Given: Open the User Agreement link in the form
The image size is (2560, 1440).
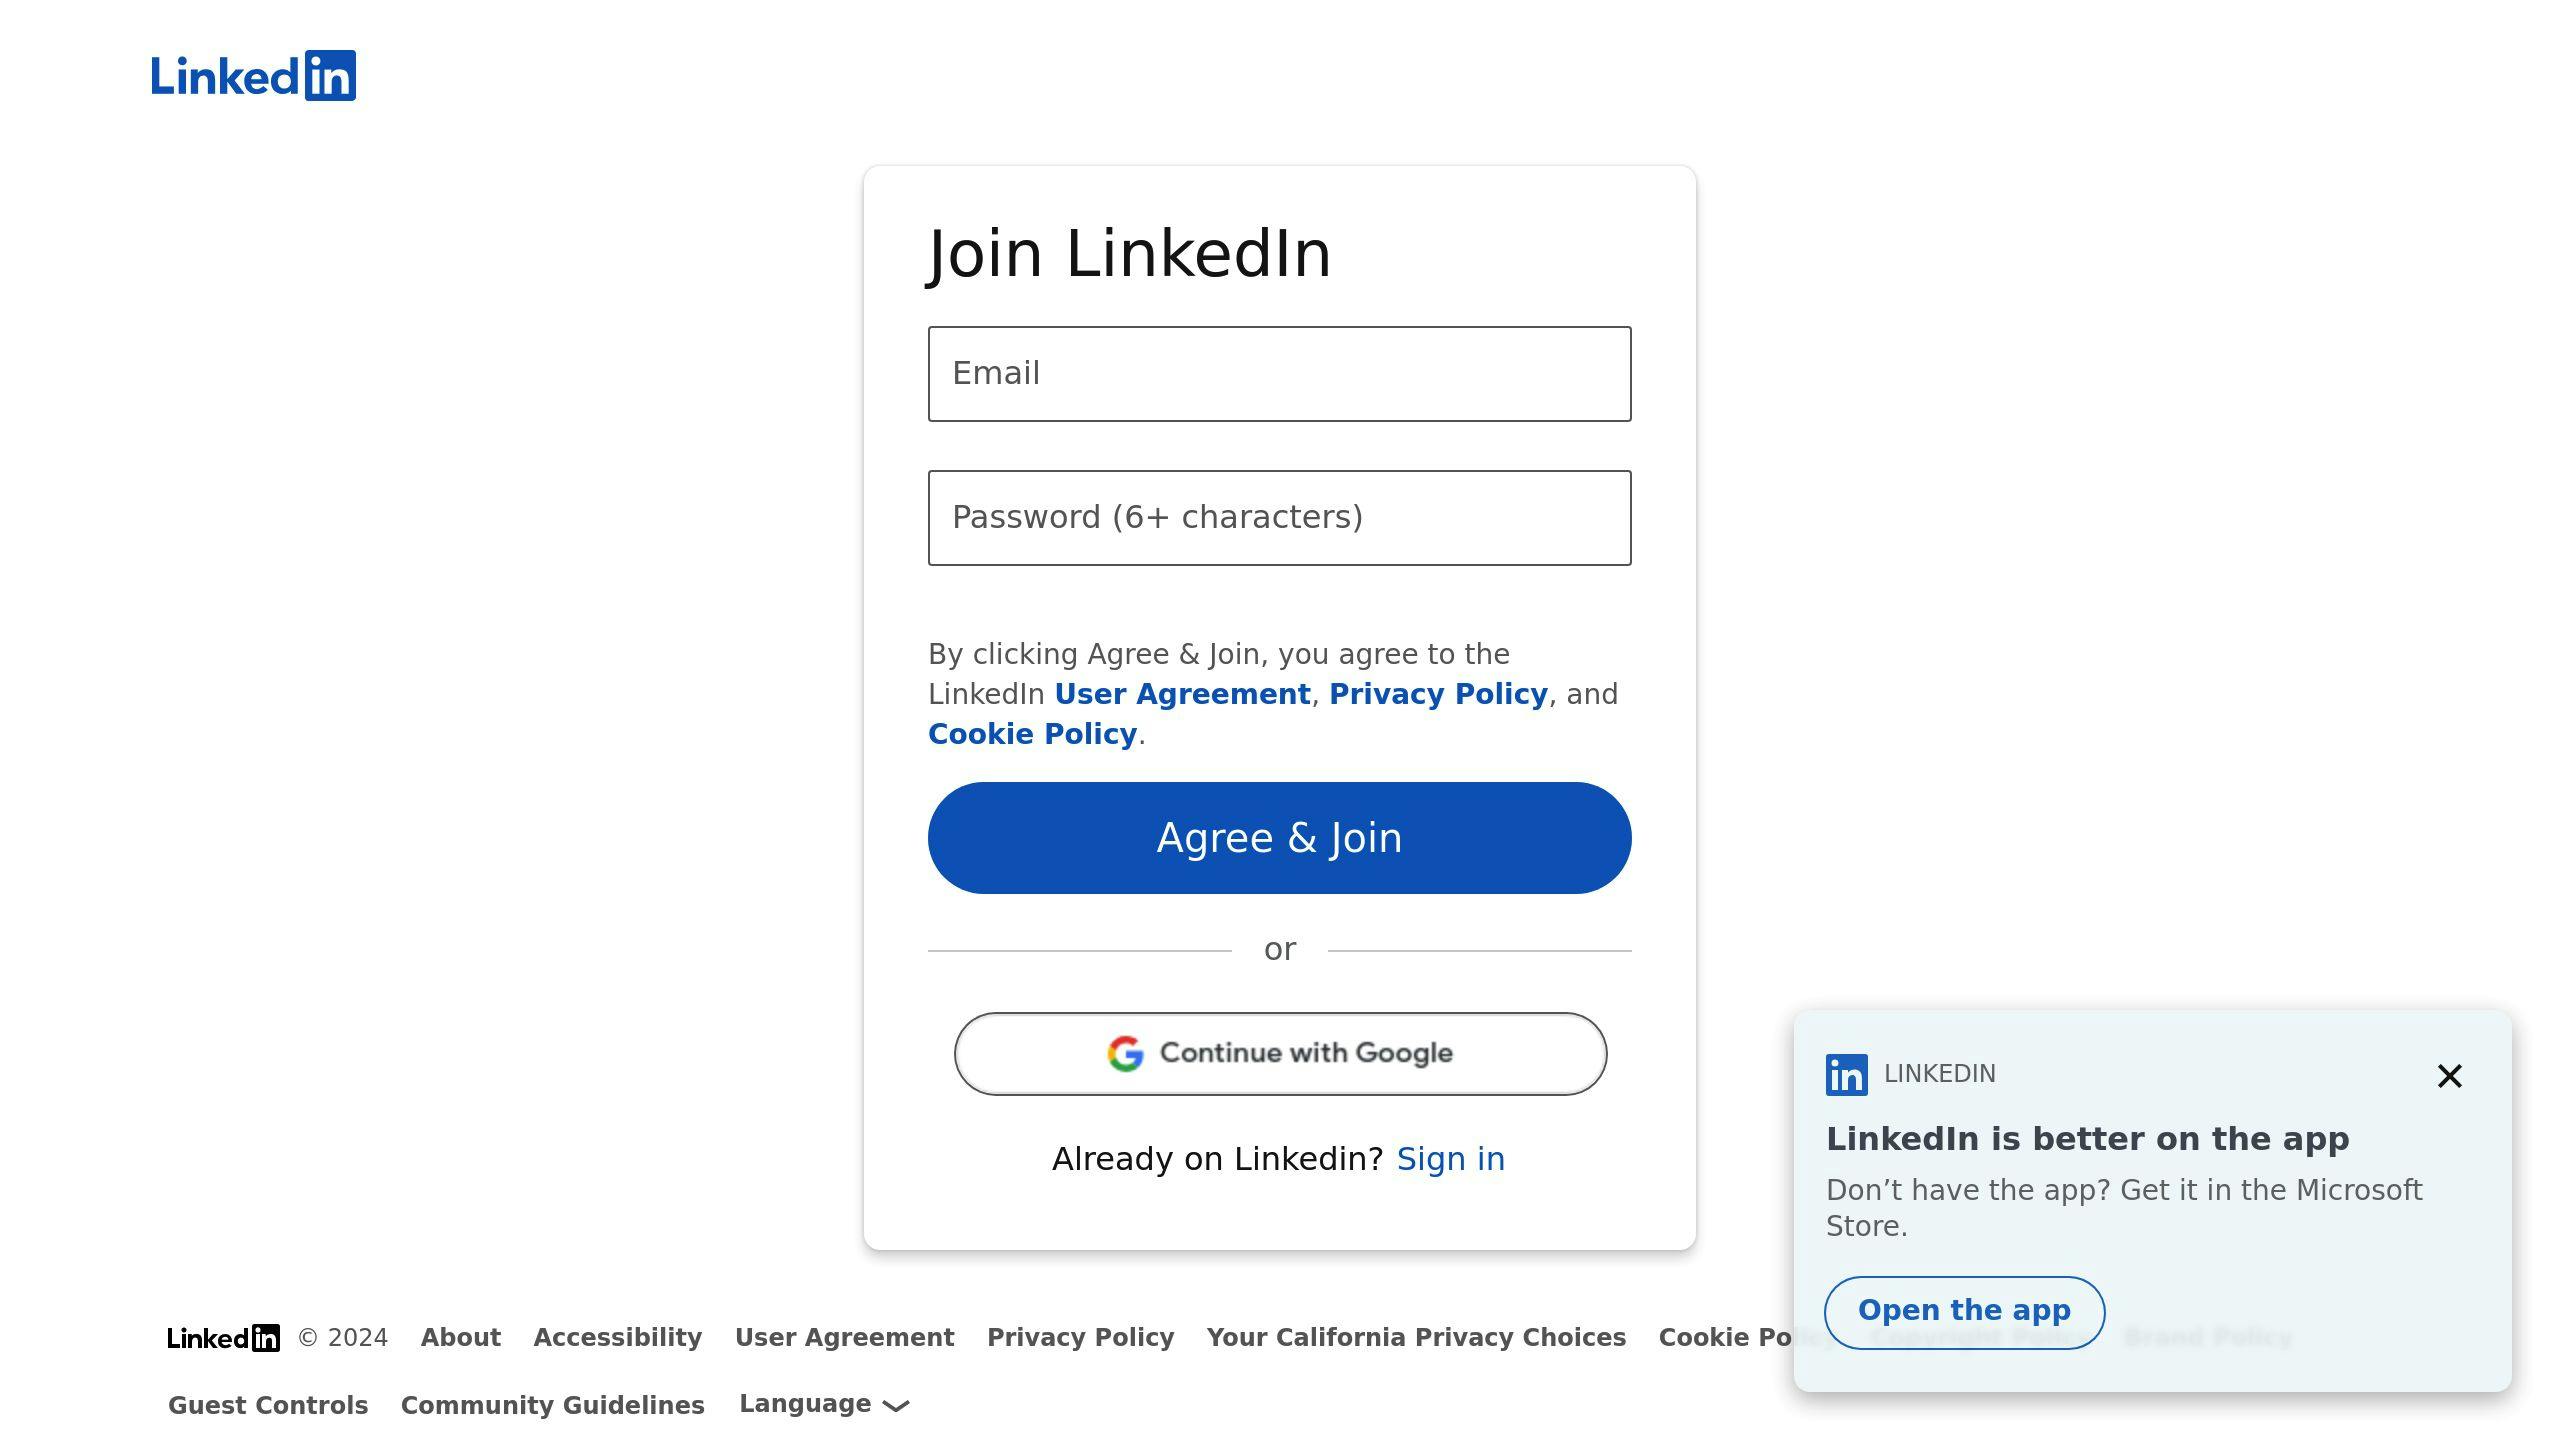Looking at the screenshot, I should [1182, 694].
